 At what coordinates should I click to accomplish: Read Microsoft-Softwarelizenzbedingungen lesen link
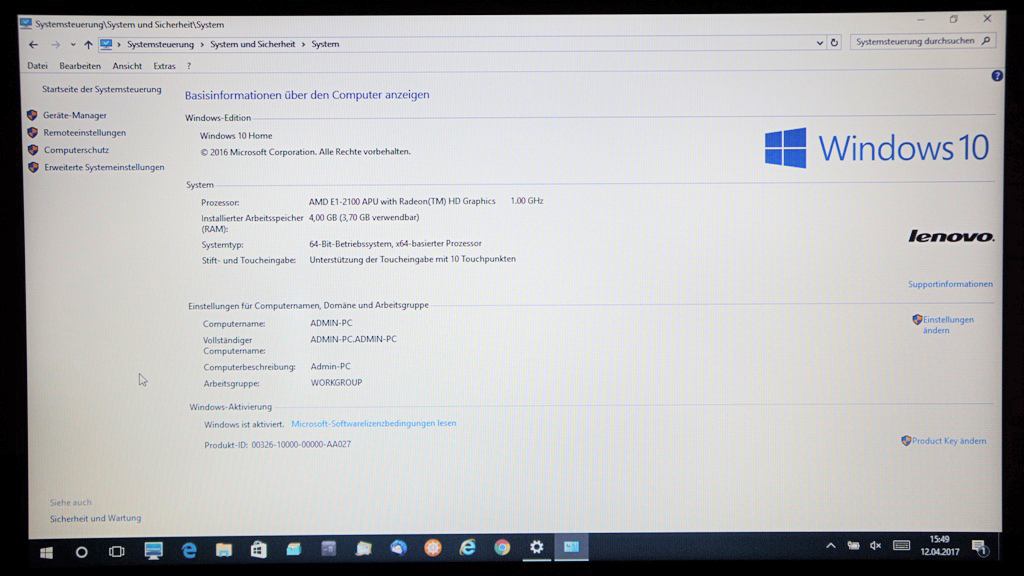coord(374,423)
